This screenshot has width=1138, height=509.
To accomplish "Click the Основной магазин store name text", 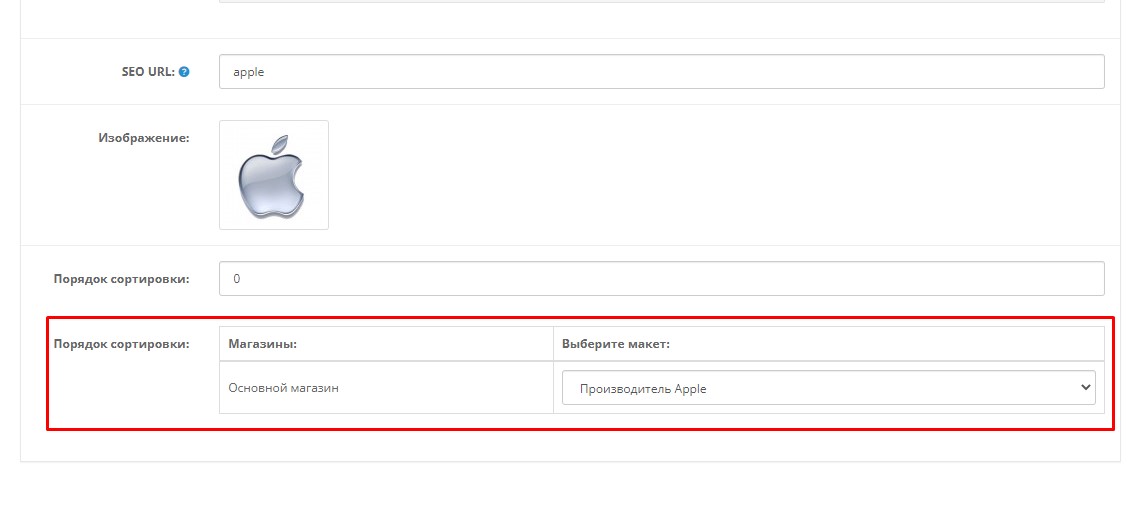I will 283,388.
